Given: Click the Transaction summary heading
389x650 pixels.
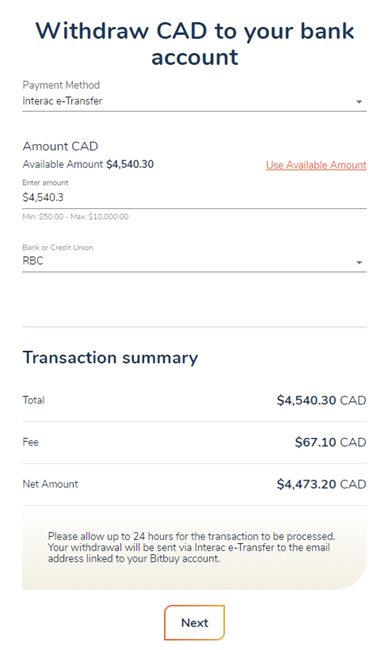Looking at the screenshot, I should [110, 357].
